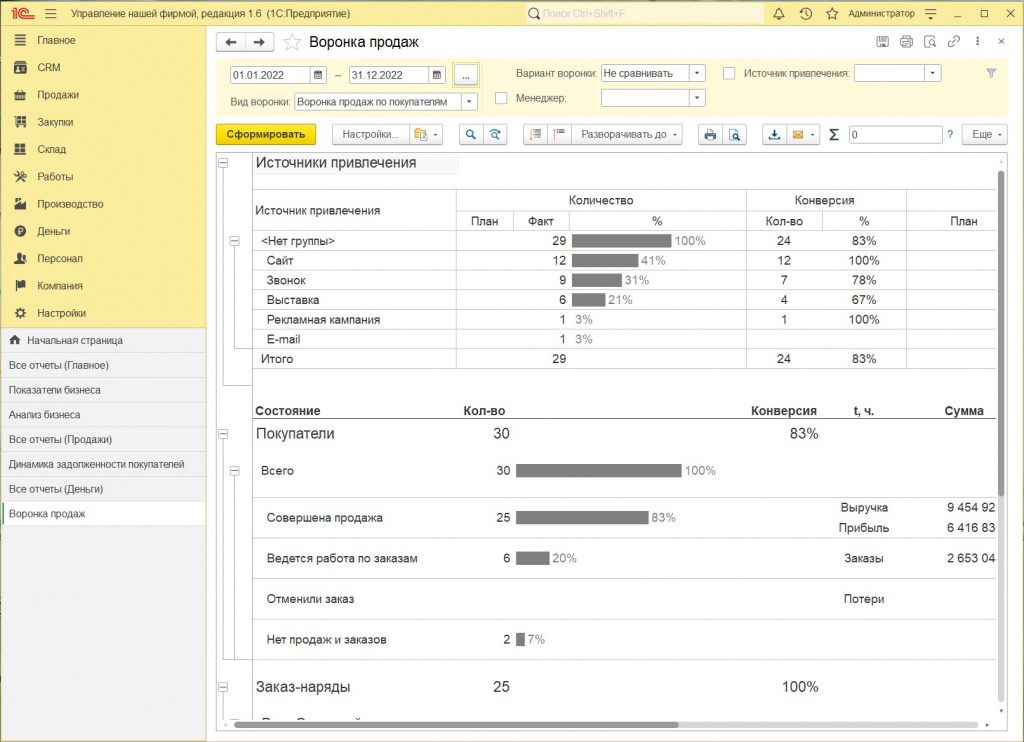
Task: Click the global search field
Action: tap(645, 13)
